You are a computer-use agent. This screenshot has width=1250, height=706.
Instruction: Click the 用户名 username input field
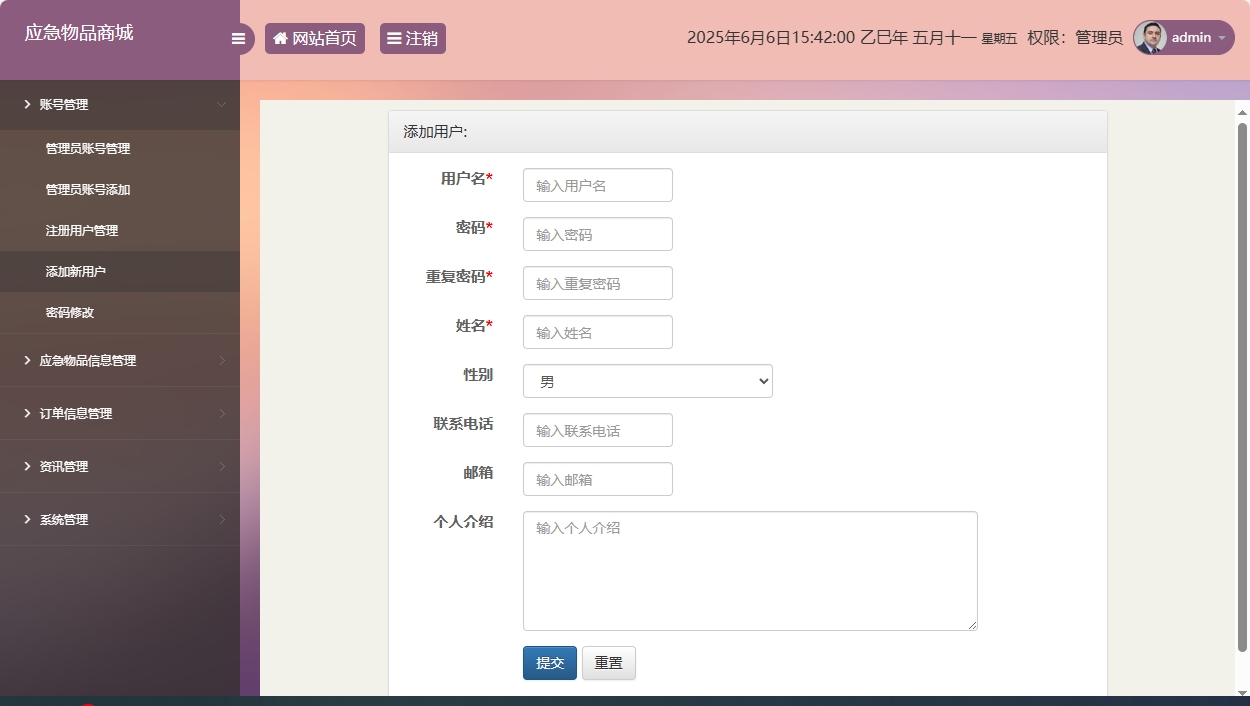click(597, 185)
